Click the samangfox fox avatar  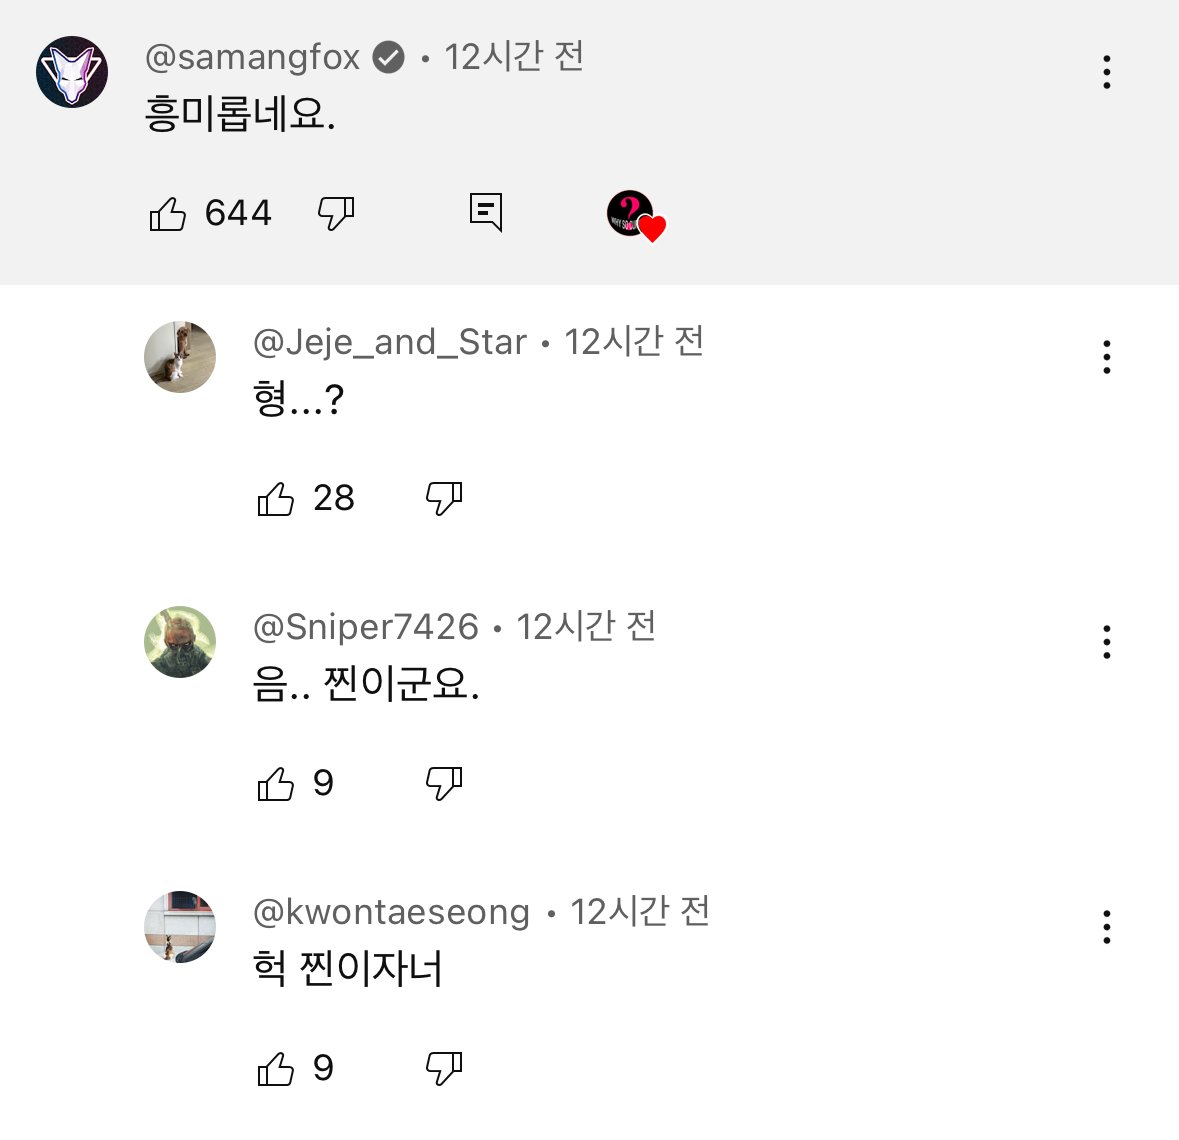[x=72, y=72]
